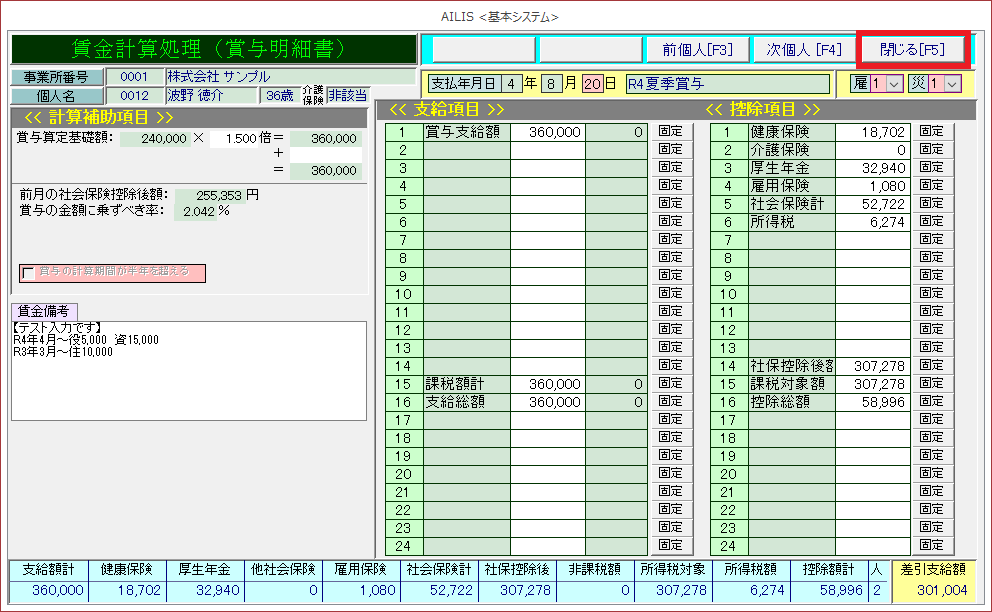Toggle 固定 for 健康保険 deduction row
The height and width of the screenshot is (612, 992).
931,131
